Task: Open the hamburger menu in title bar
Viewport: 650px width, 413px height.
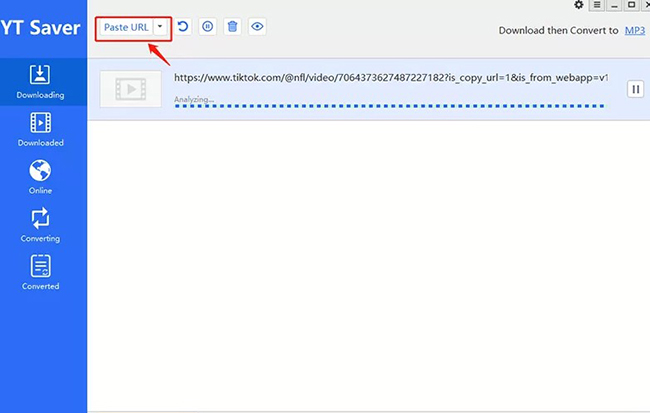Action: tap(596, 5)
